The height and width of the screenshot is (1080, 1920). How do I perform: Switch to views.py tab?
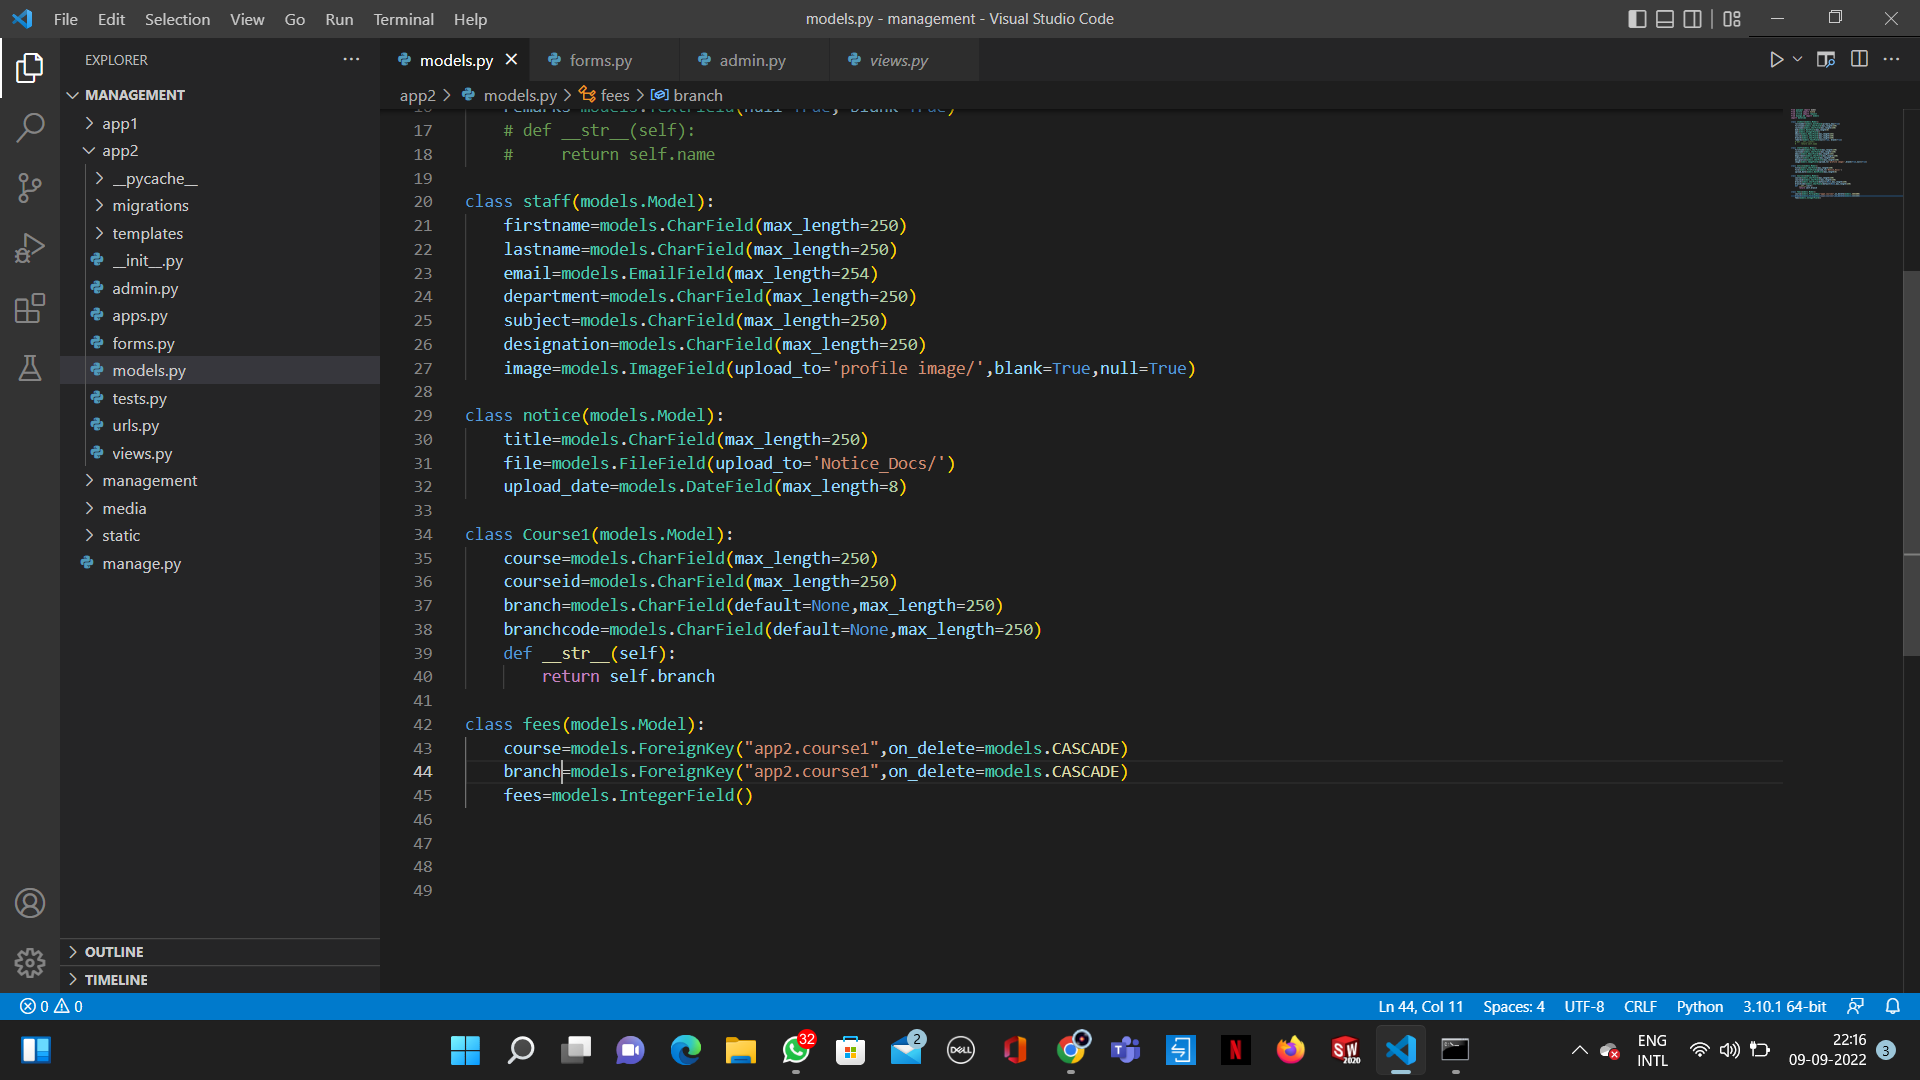coord(898,60)
